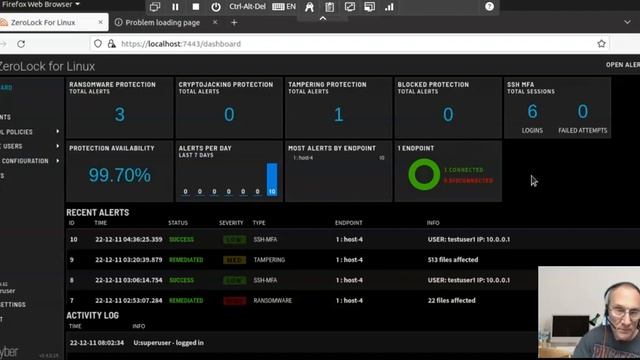Viewport: 640px width, 360px height.
Task: Click the Disconnected endpoint label
Action: (x=468, y=181)
